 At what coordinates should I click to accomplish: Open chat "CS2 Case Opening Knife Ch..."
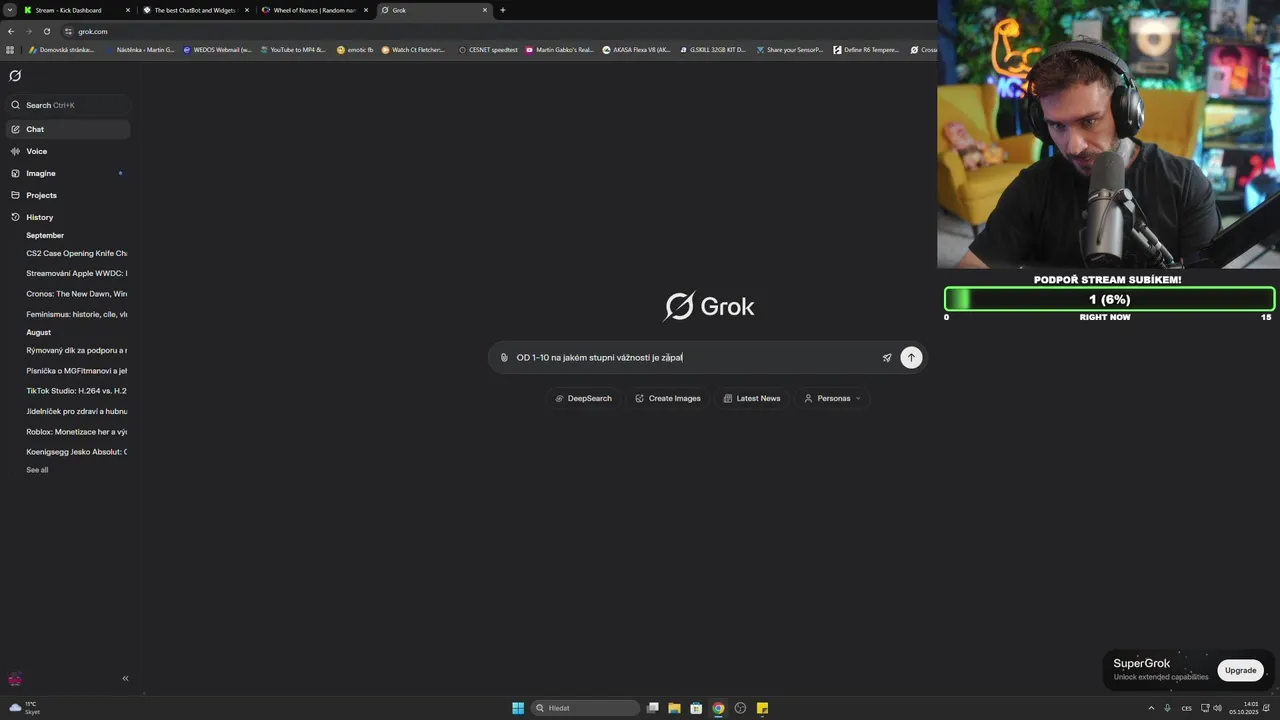[76, 253]
